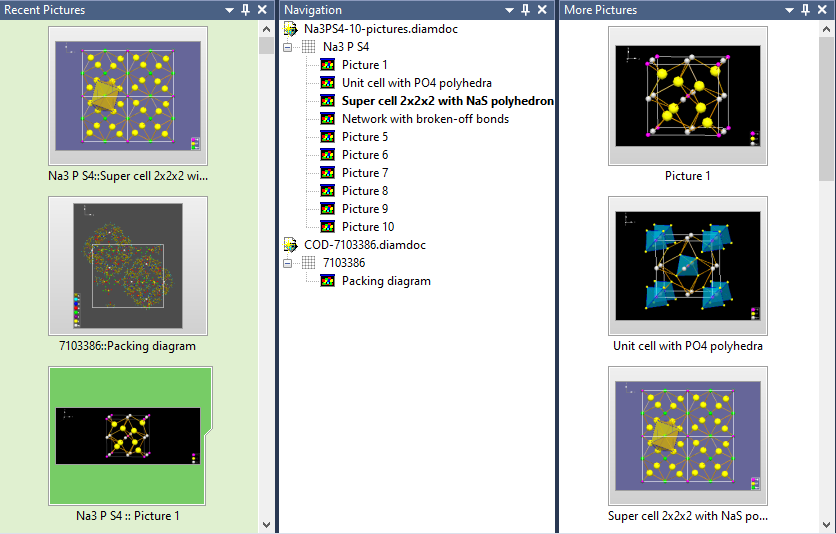Click the COD-7103386.diamdoc document icon
The image size is (836, 534).
click(x=291, y=245)
